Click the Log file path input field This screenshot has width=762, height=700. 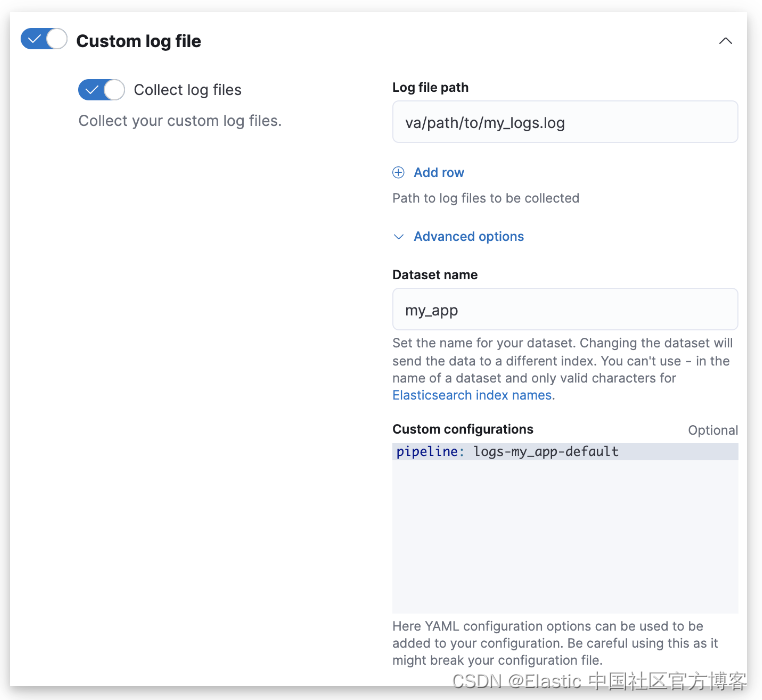click(x=565, y=122)
